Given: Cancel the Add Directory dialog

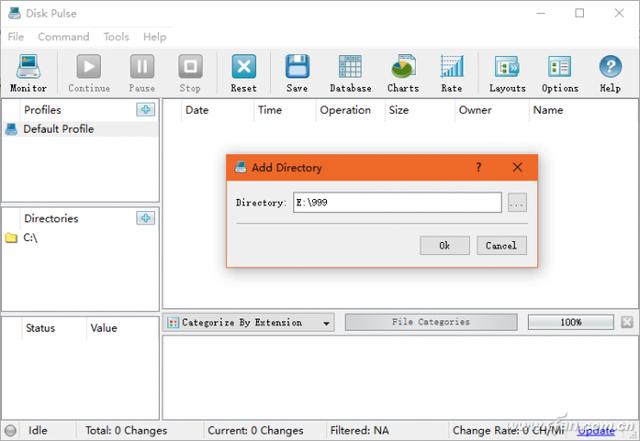Looking at the screenshot, I should click(501, 245).
